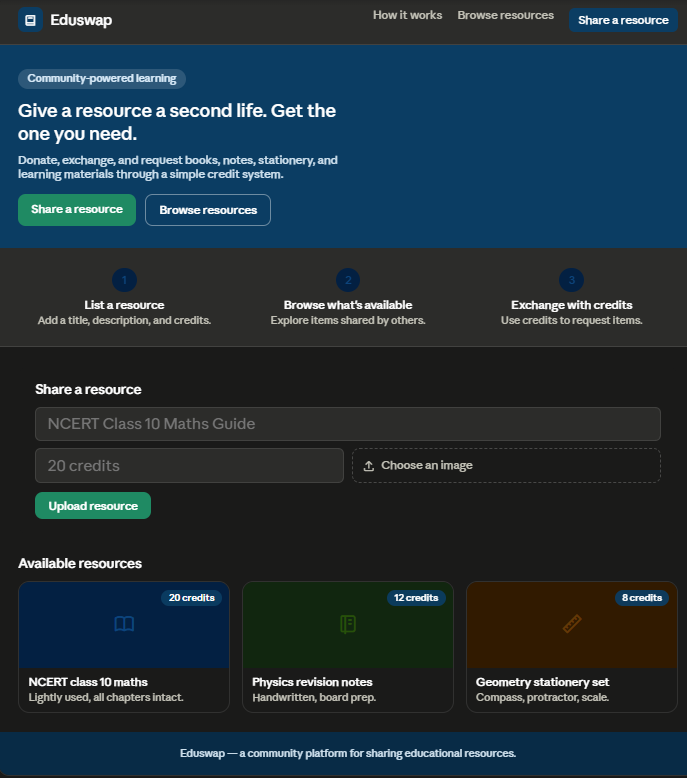Click the Eduswap book logo icon
This screenshot has height=778, width=687.
point(30,20)
